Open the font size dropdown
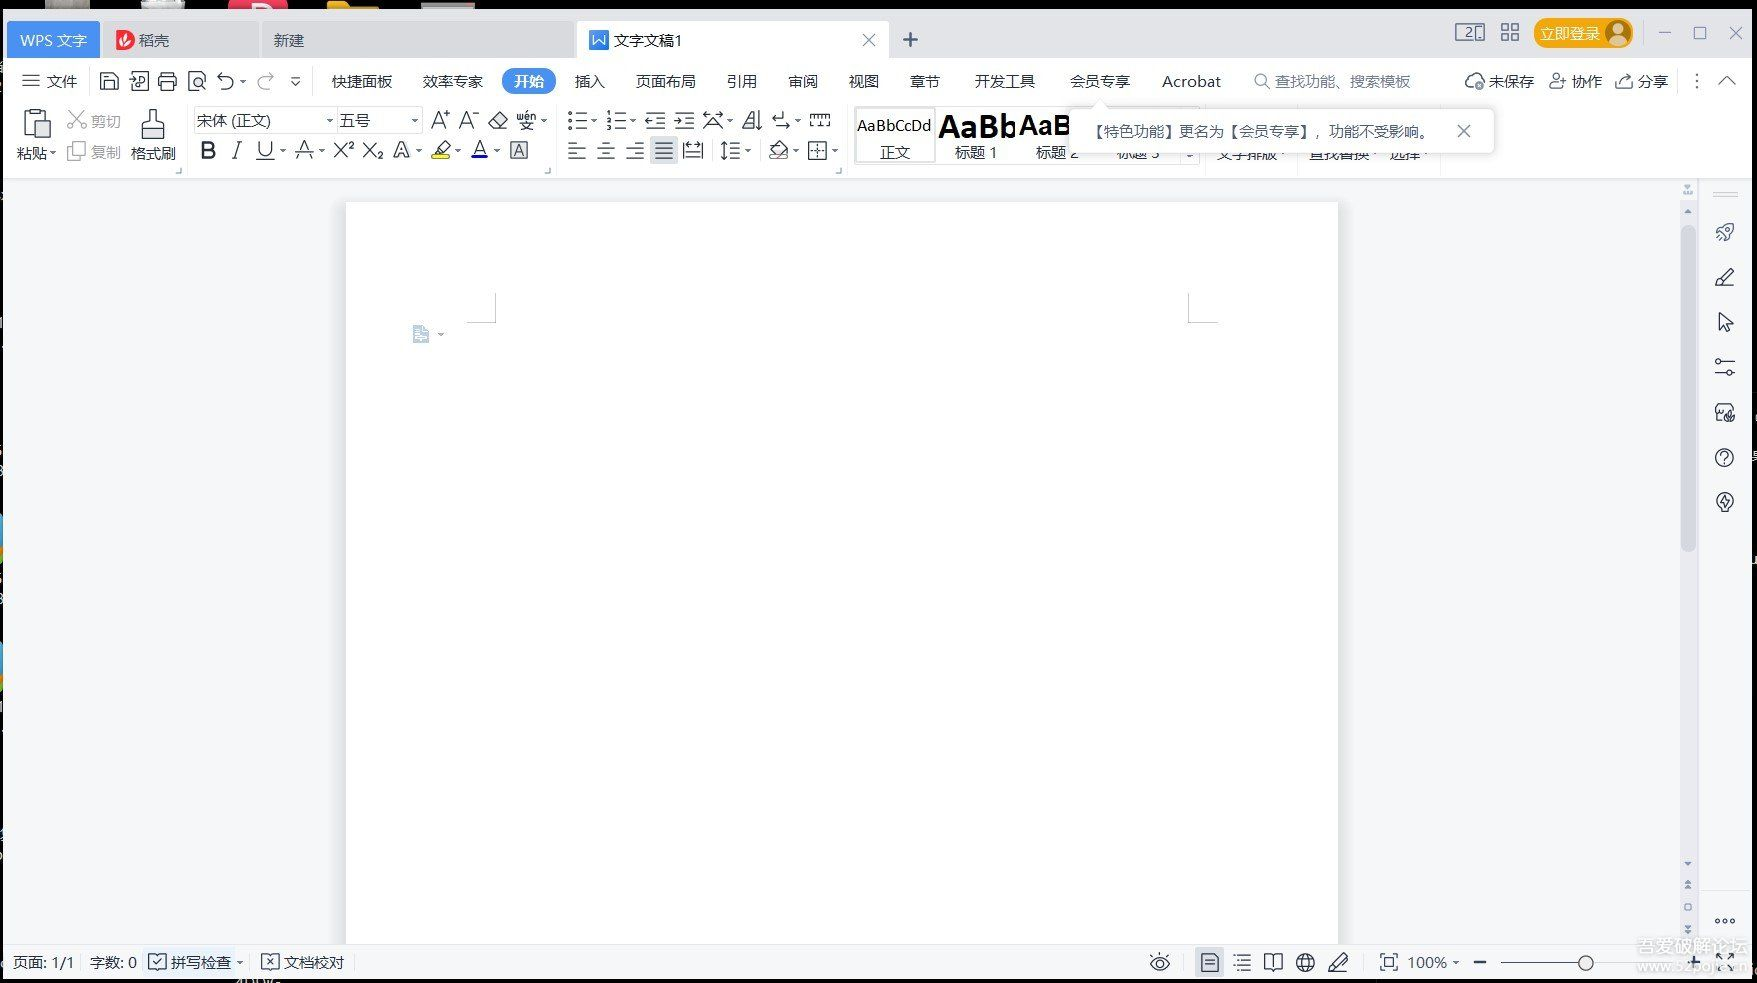This screenshot has width=1757, height=983. click(414, 120)
